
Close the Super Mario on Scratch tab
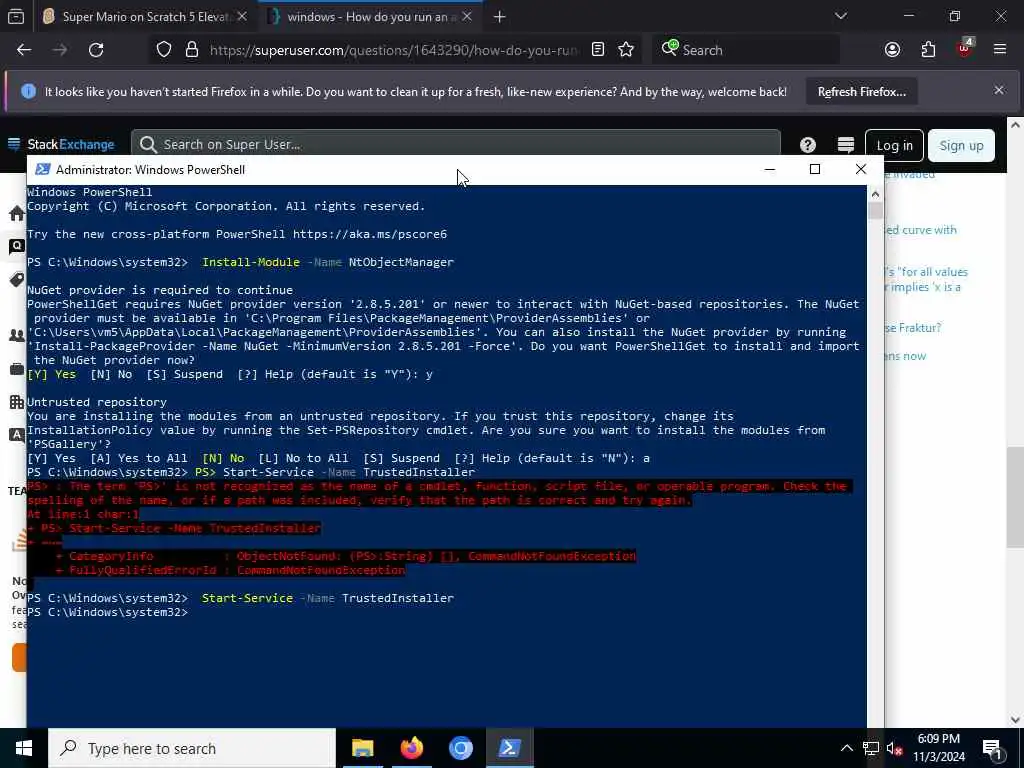pos(242,17)
